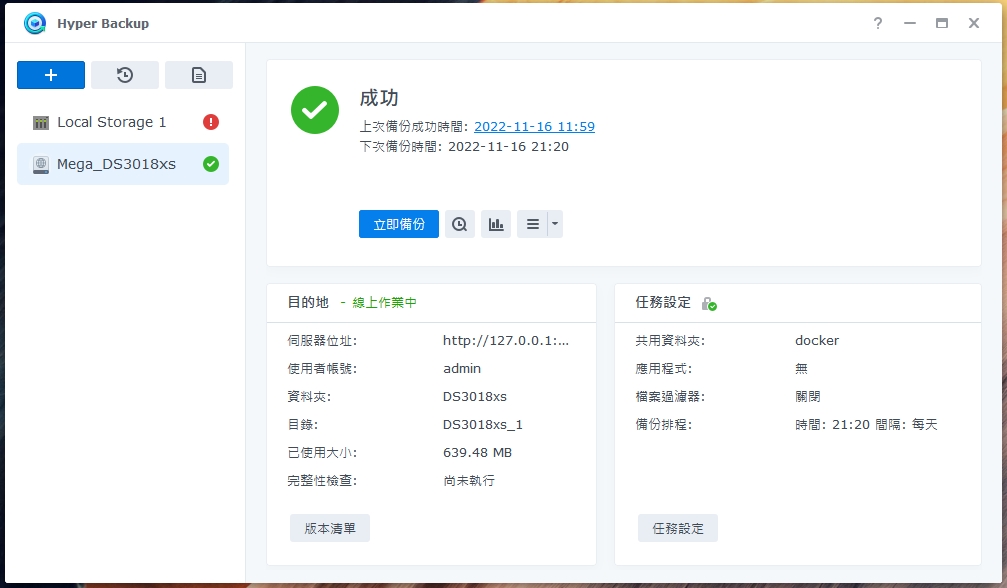Click the Hyper Backup app logo

pos(35,23)
